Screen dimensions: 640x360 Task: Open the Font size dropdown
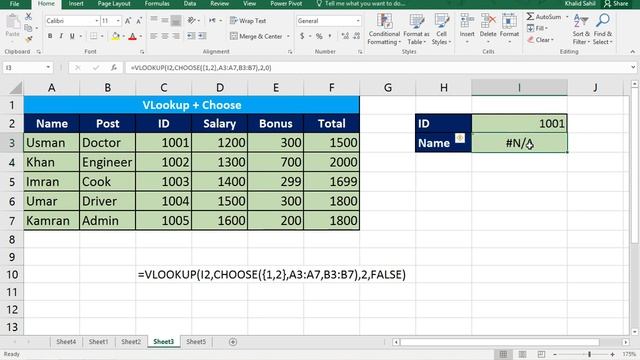(118, 21)
